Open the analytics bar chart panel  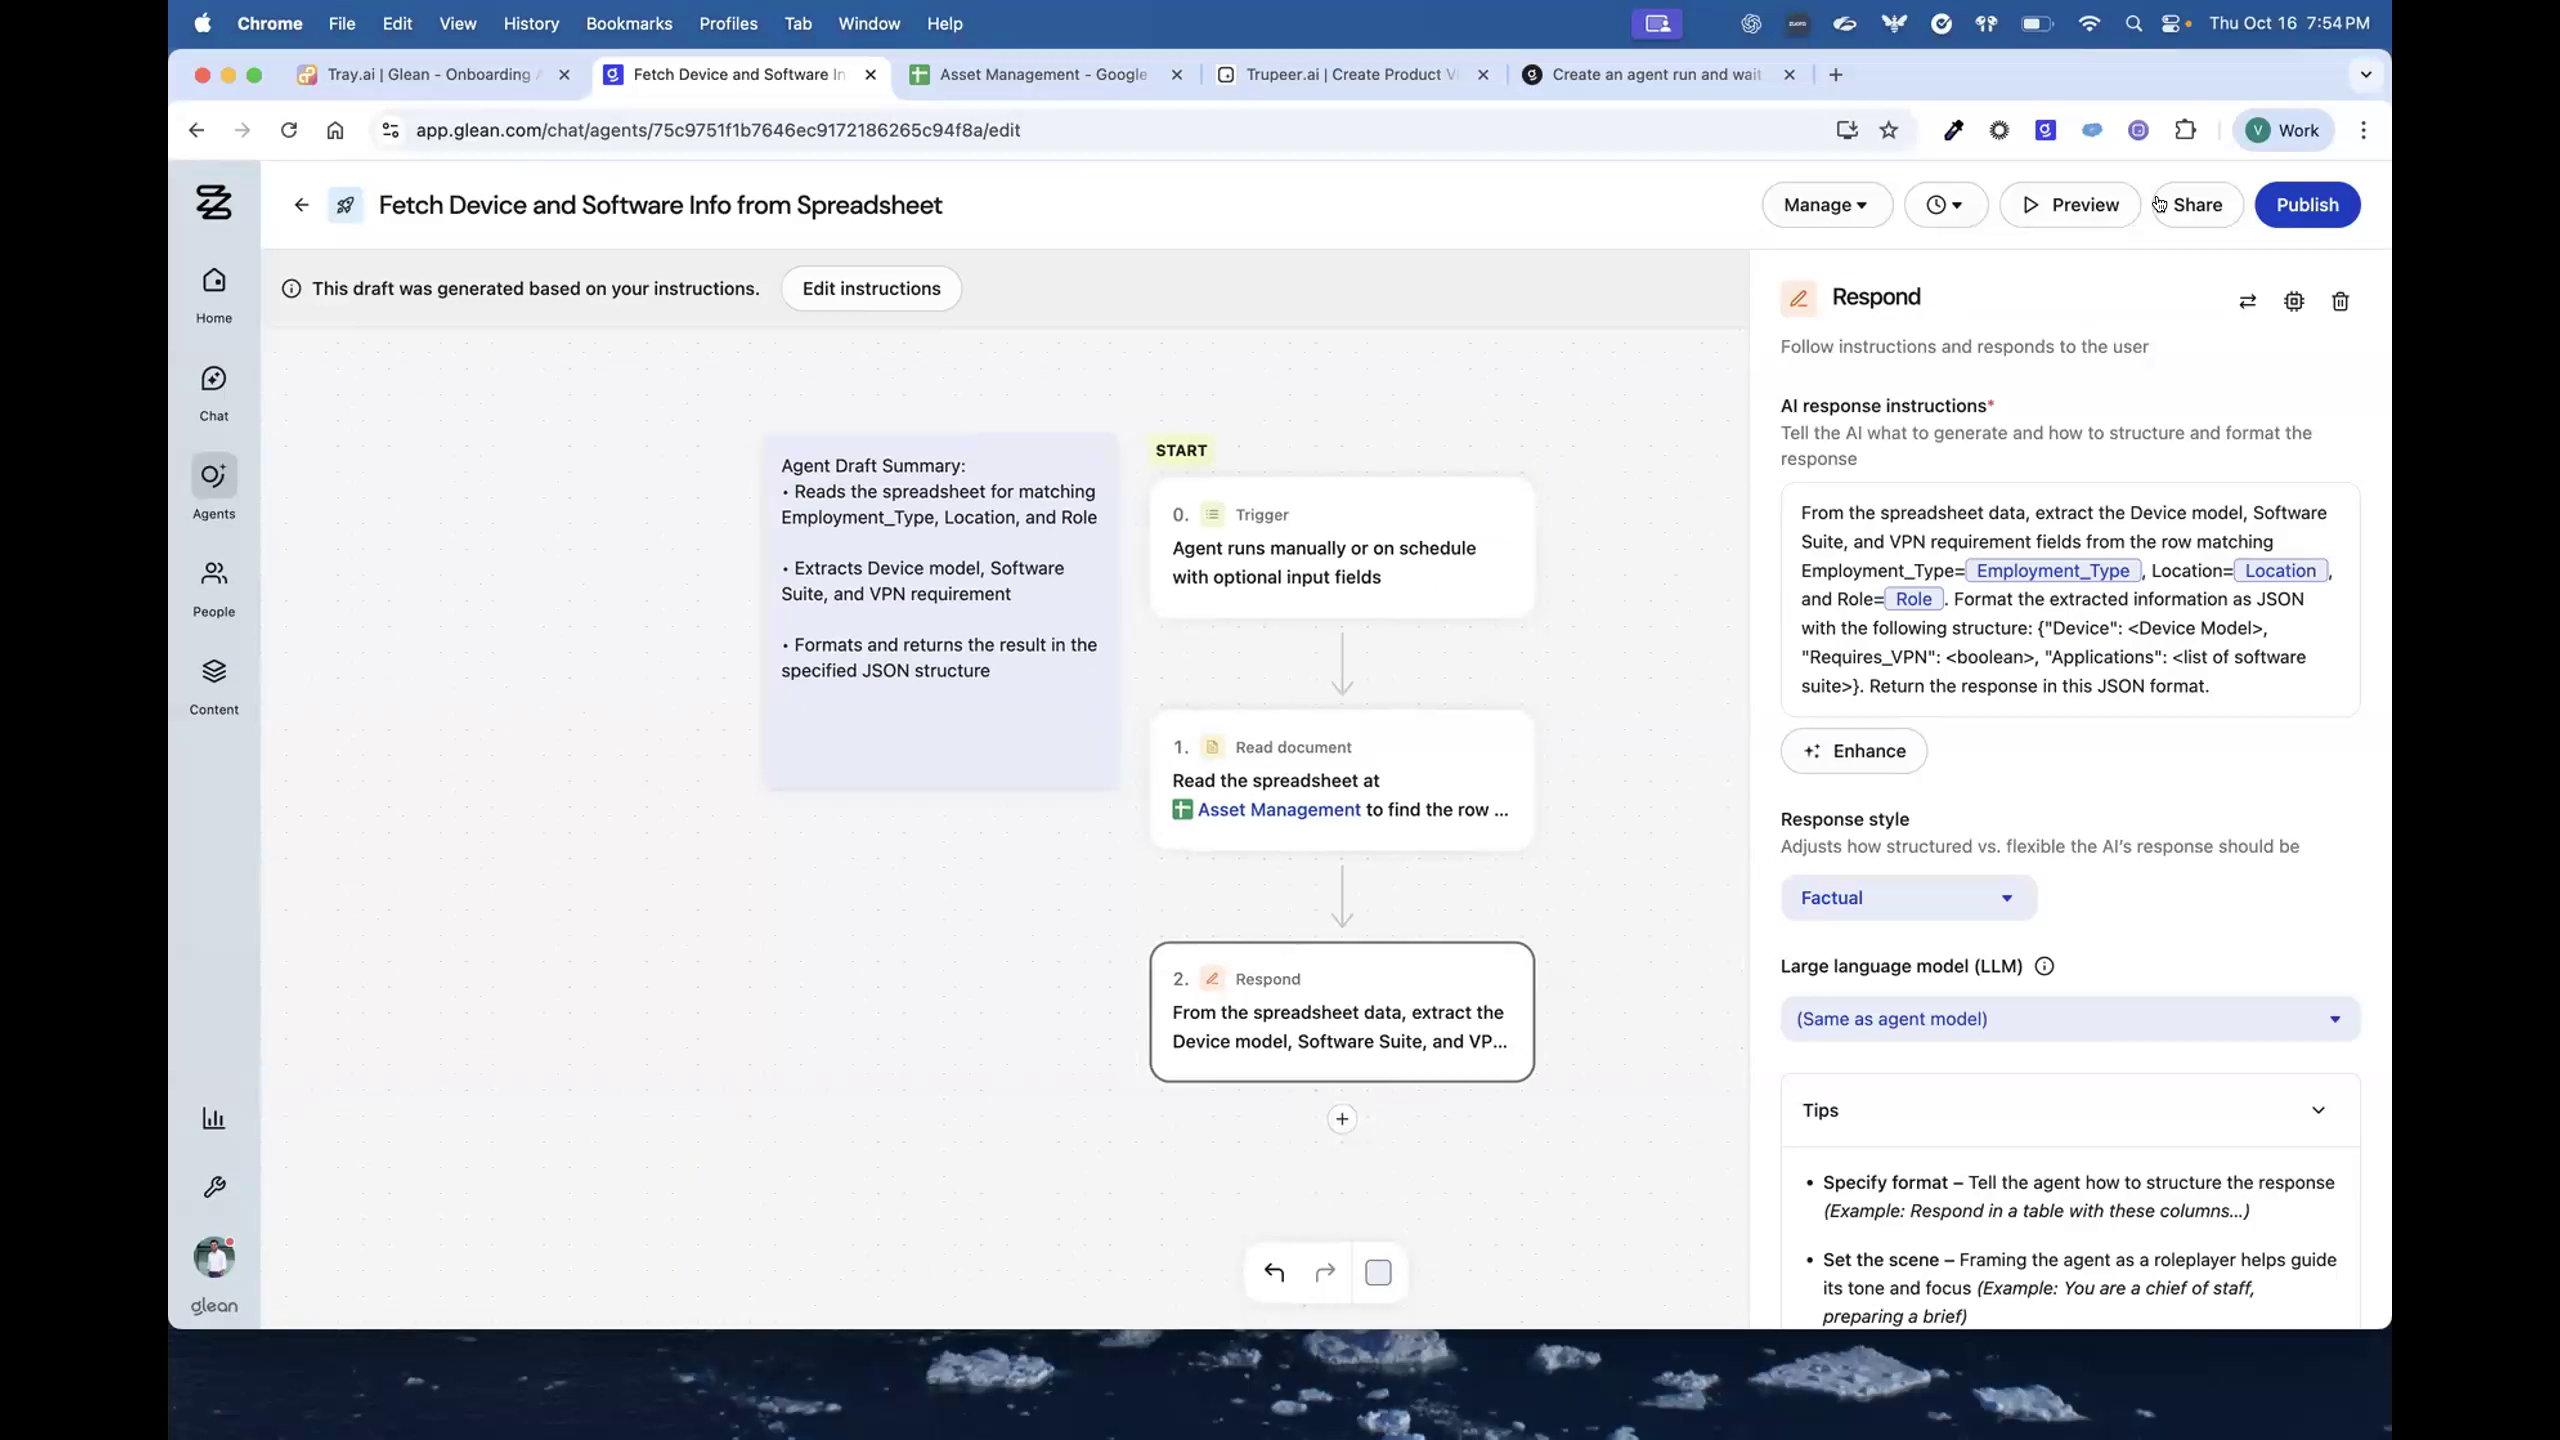[x=213, y=1117]
